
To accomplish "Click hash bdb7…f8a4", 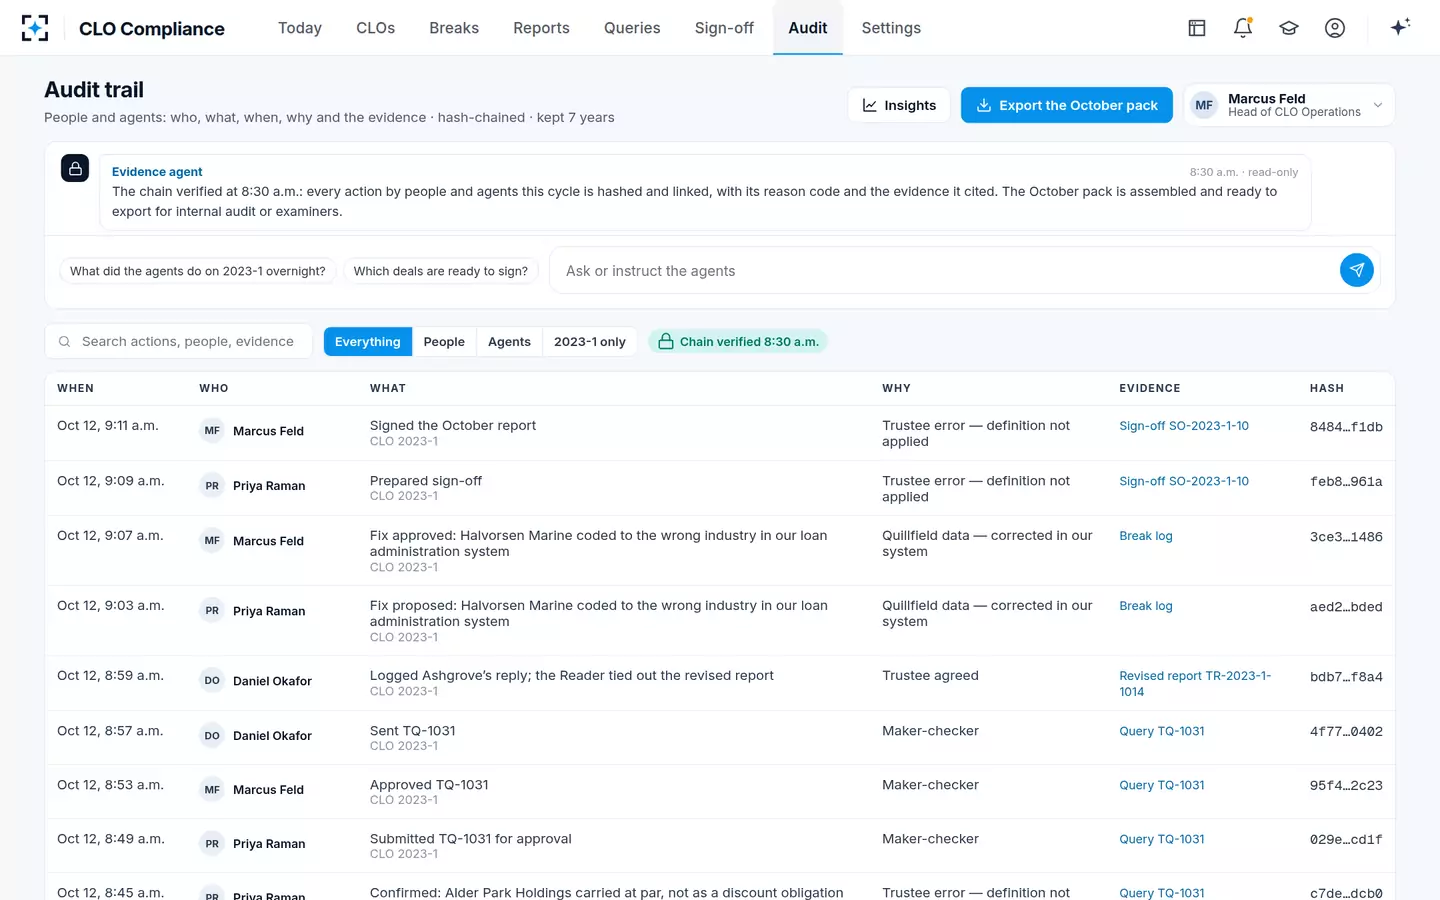I will [1346, 677].
